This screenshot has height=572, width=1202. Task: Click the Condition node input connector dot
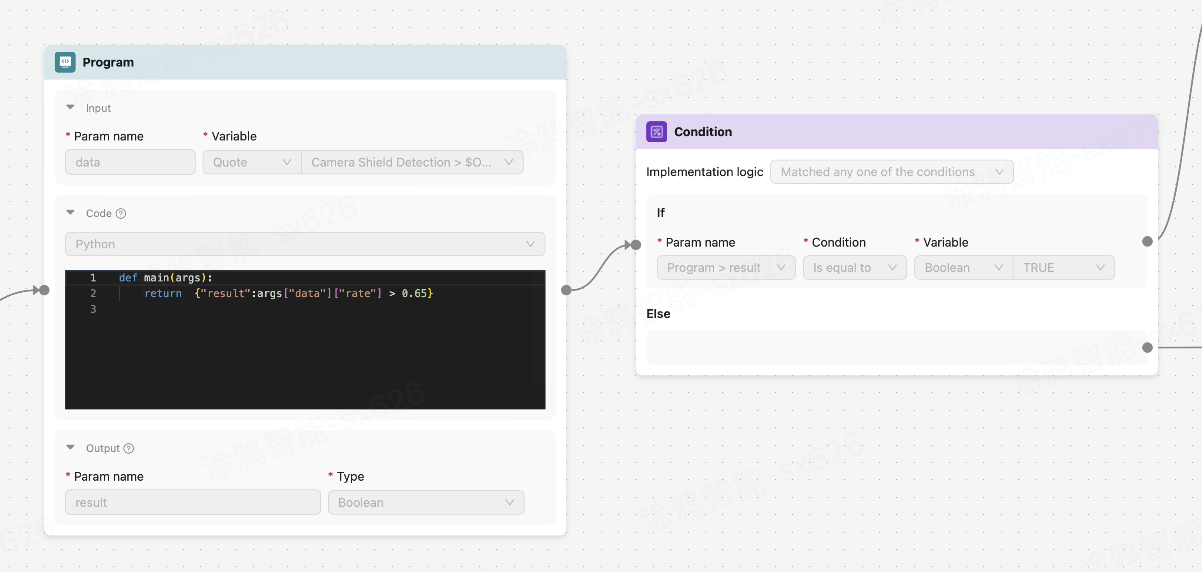636,244
